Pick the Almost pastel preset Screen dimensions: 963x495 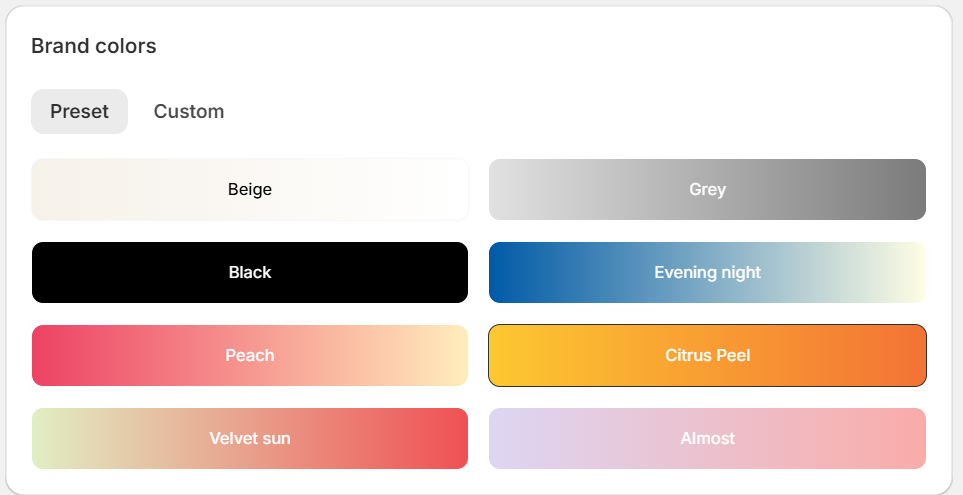708,438
